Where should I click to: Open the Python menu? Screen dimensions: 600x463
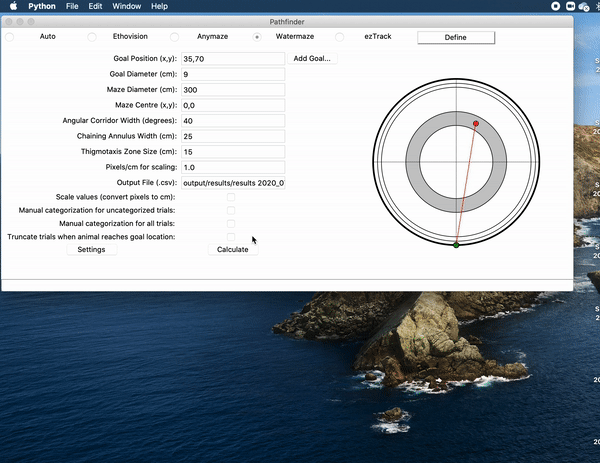[x=42, y=6]
